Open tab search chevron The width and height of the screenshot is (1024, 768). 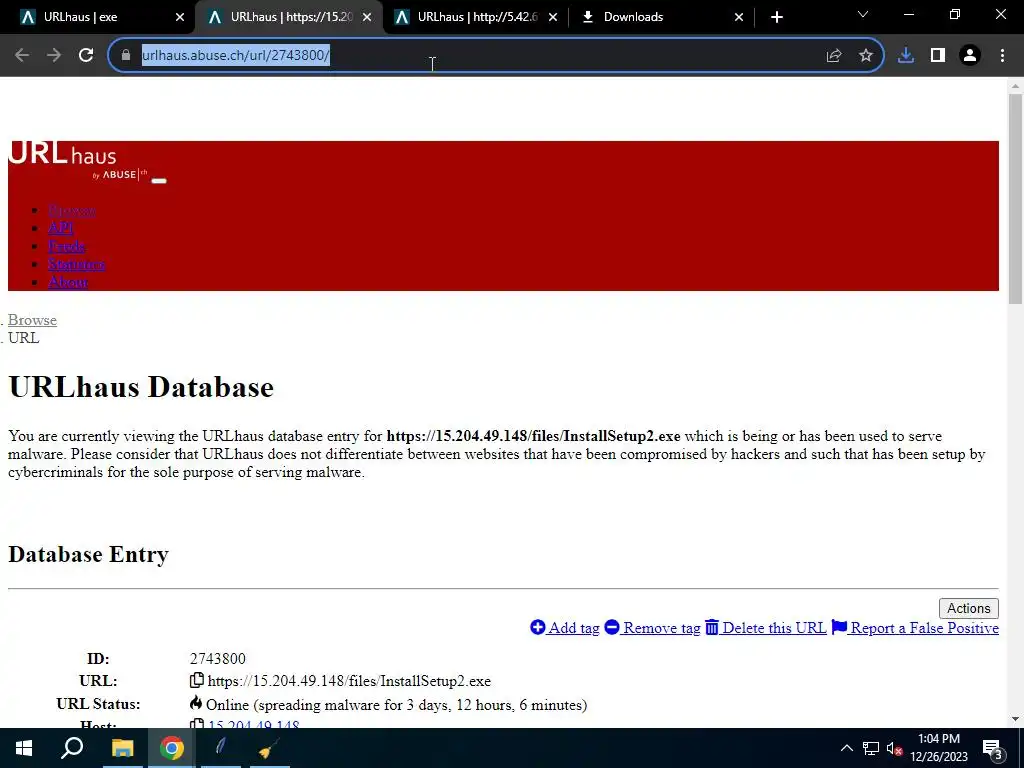(x=863, y=14)
